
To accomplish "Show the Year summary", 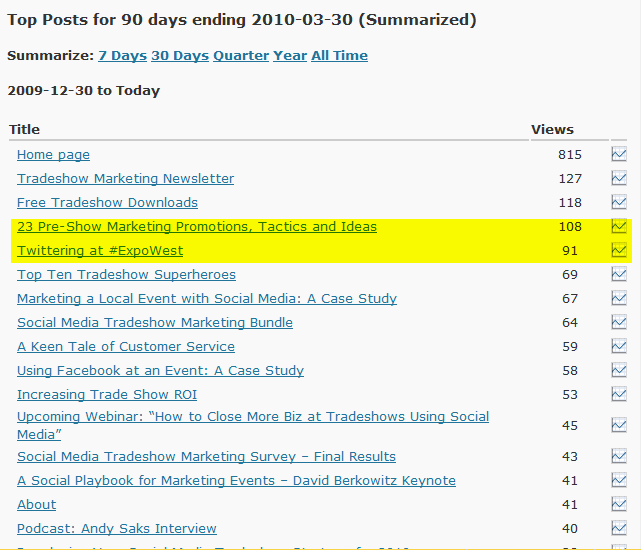I will pos(290,56).
